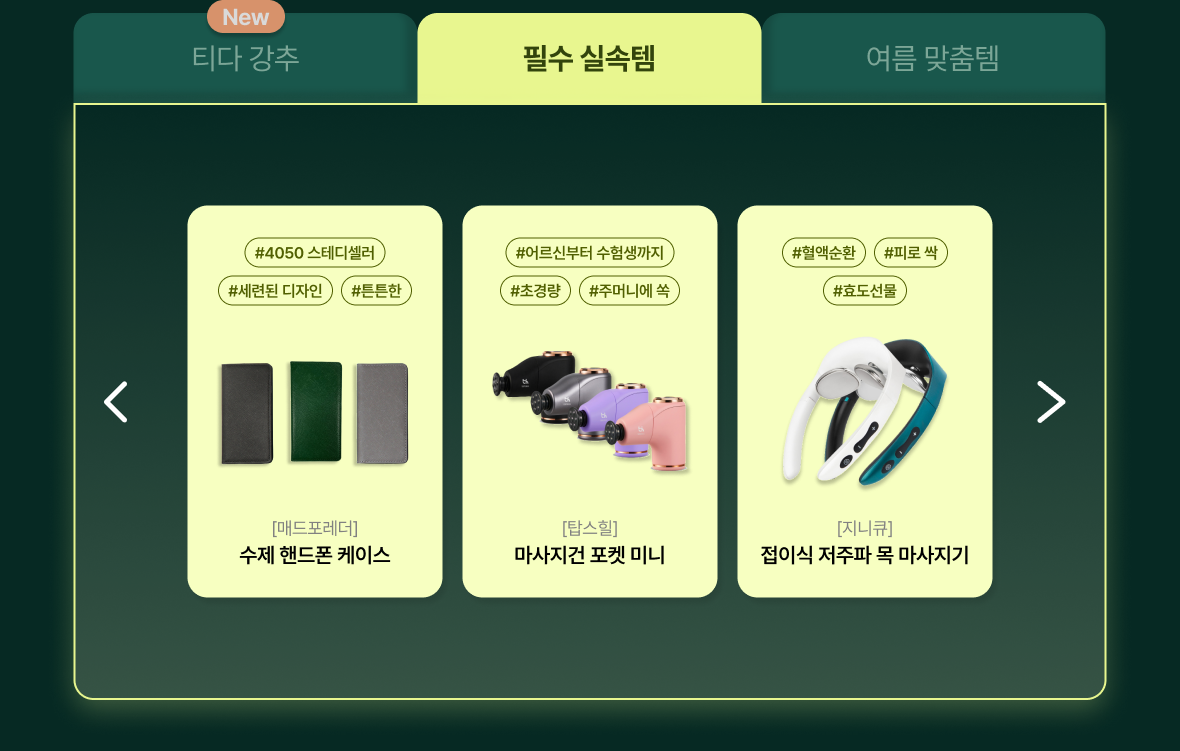This screenshot has width=1180, height=751.
Task: Open the neck massager product image
Action: [x=864, y=411]
